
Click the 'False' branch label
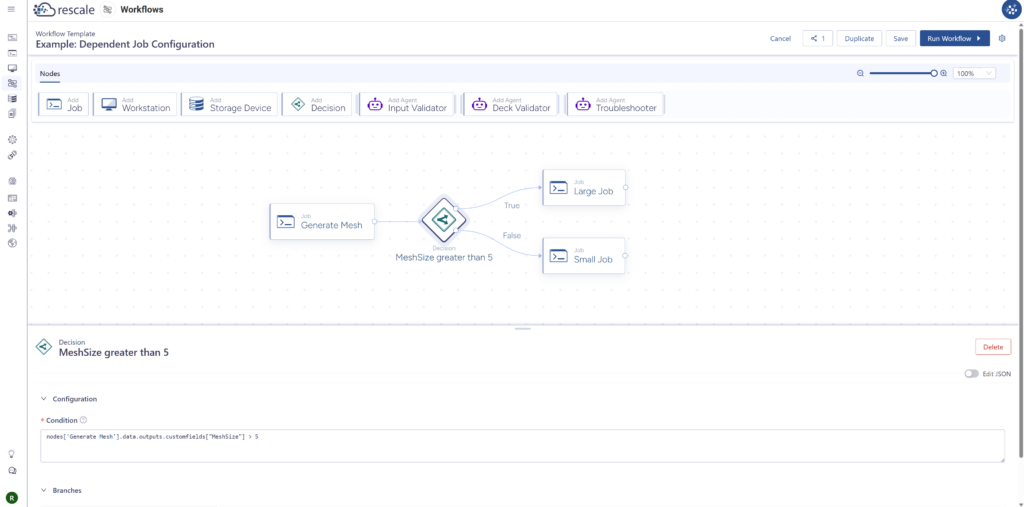click(x=511, y=235)
